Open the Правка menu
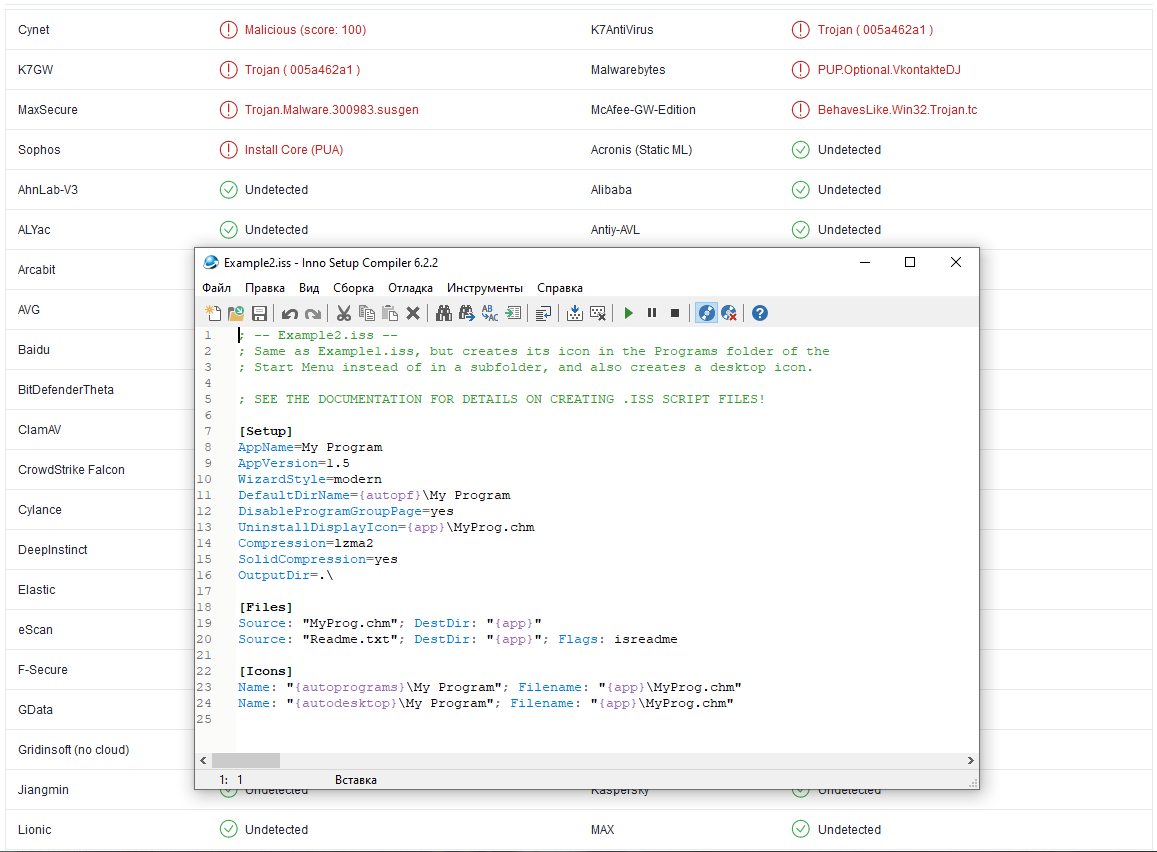This screenshot has height=852, width=1157. 265,288
